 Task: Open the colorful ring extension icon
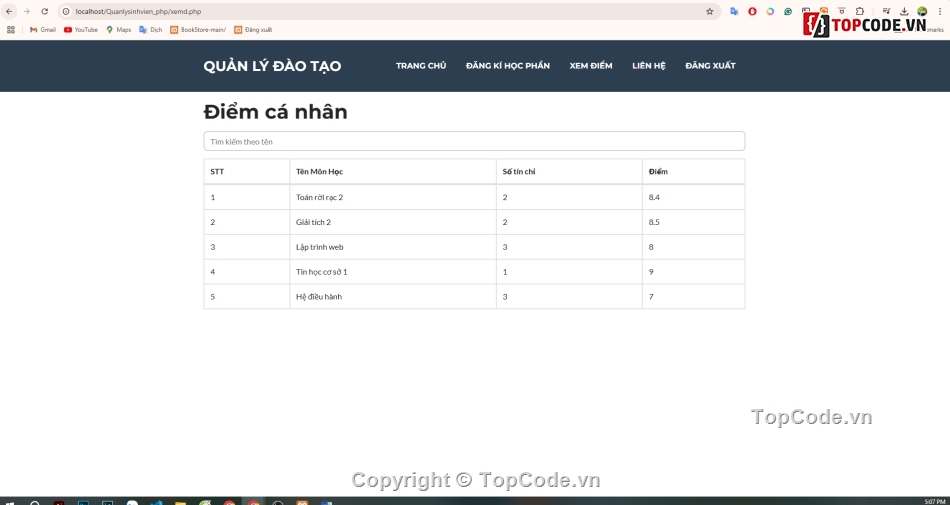tap(770, 12)
